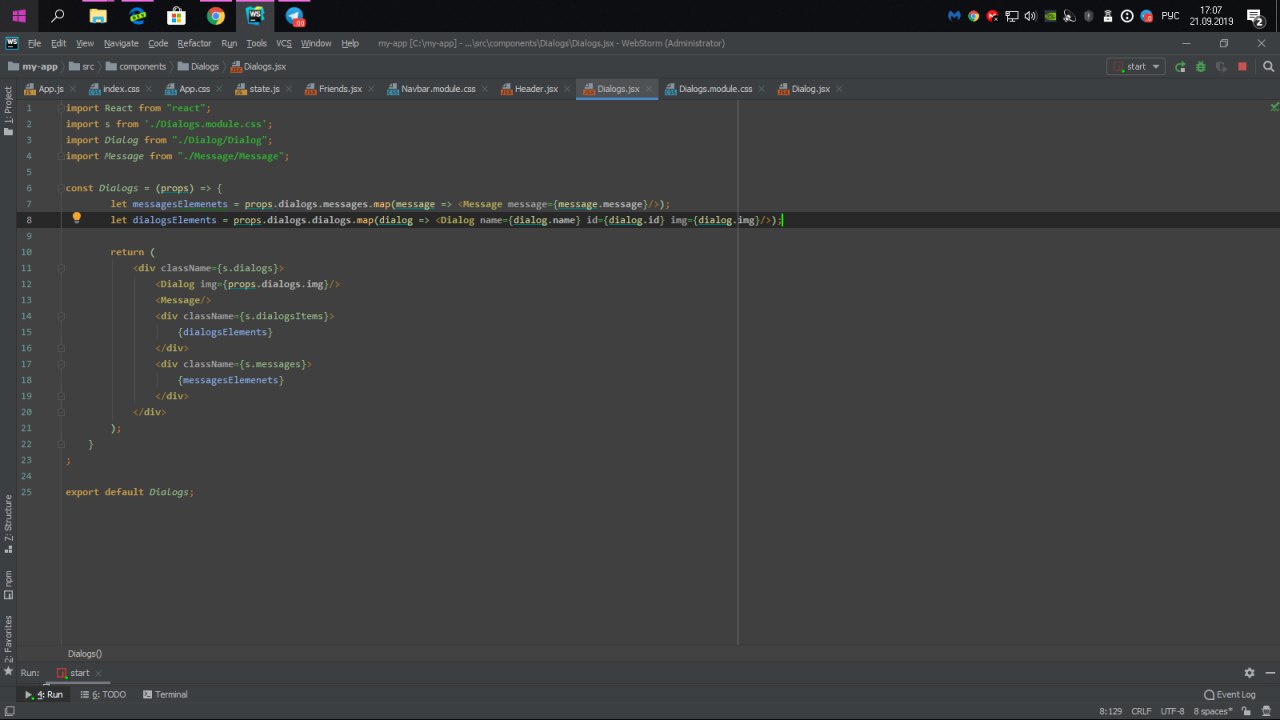1280x720 pixels.
Task: Open Run panel settings gear icon
Action: click(x=1249, y=673)
